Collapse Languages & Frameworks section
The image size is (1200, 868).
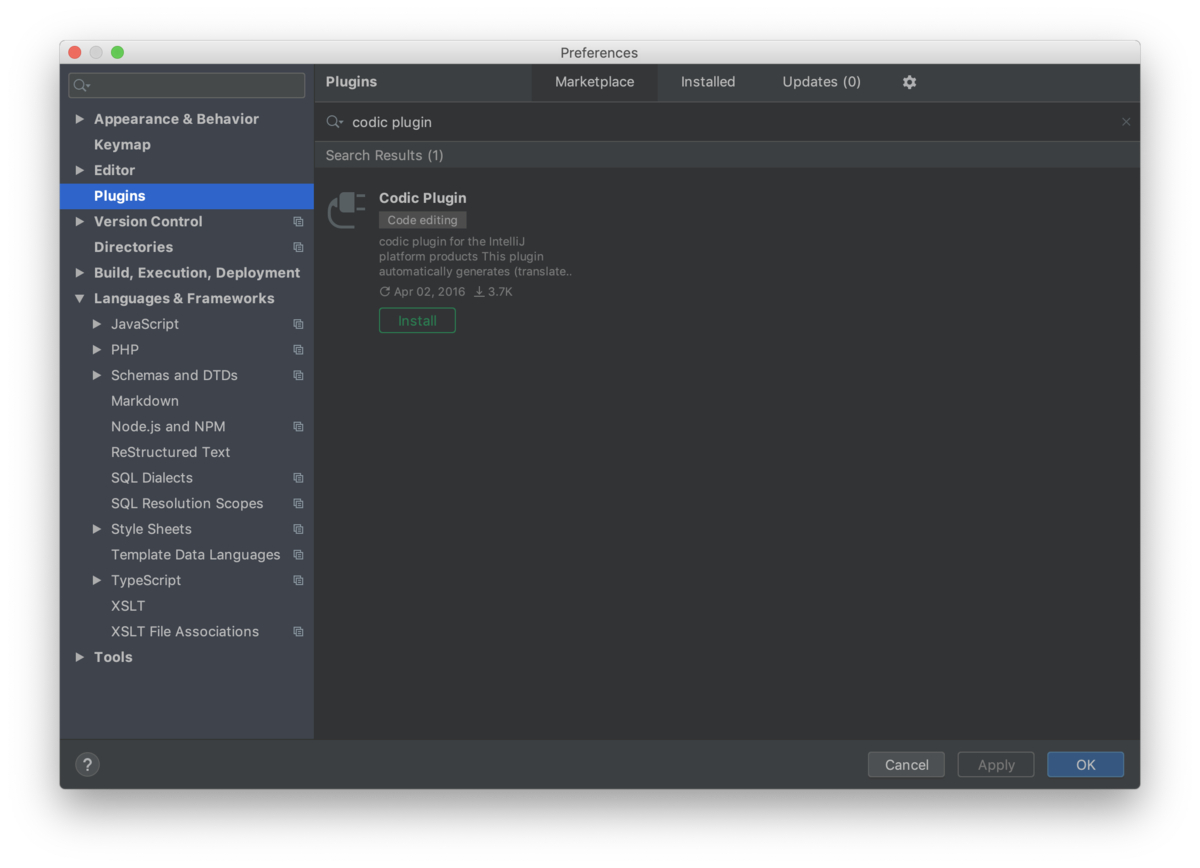[80, 298]
